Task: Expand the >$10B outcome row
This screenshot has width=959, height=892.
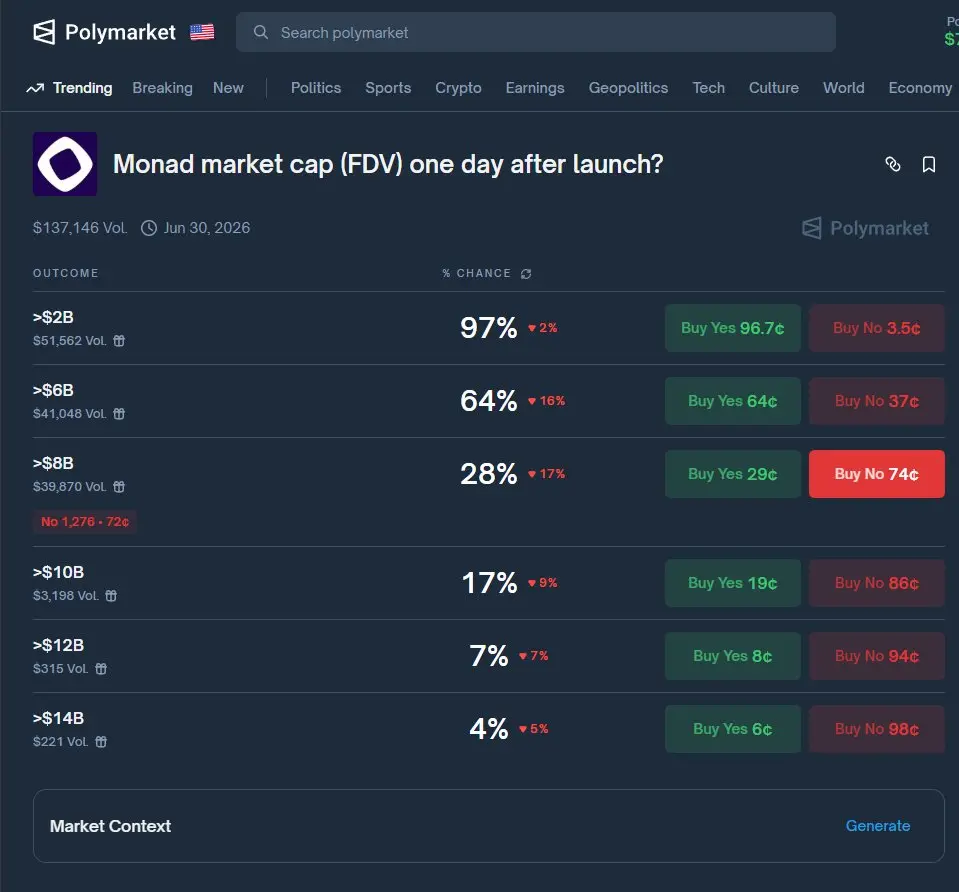Action: coord(489,583)
